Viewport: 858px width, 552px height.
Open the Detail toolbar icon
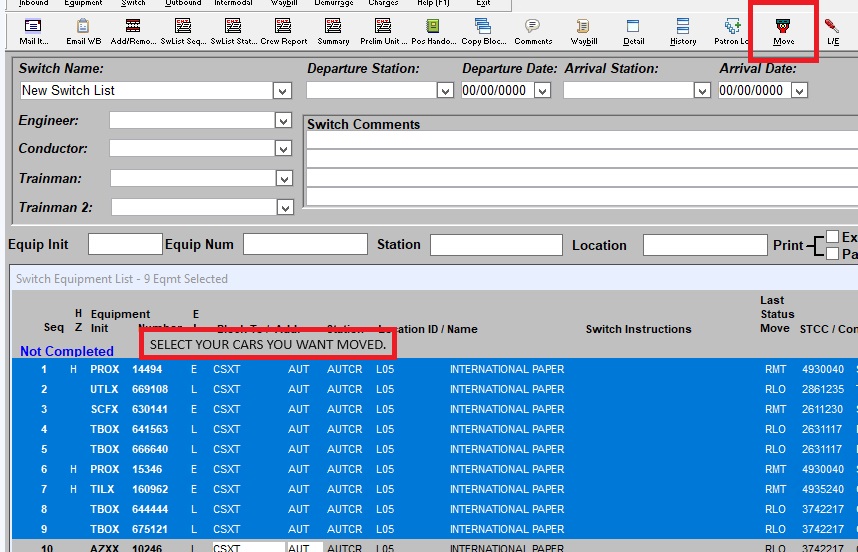[x=633, y=32]
